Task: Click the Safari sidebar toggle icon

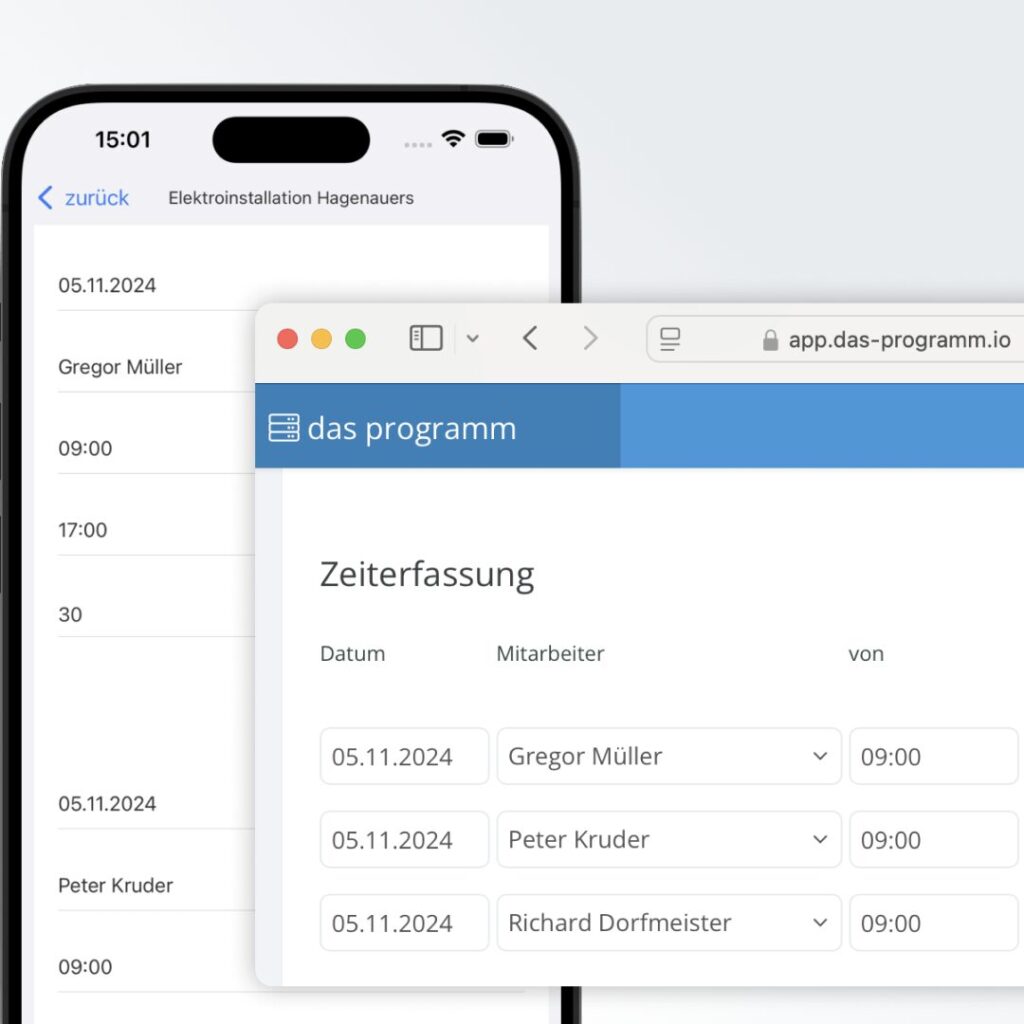Action: tap(426, 338)
